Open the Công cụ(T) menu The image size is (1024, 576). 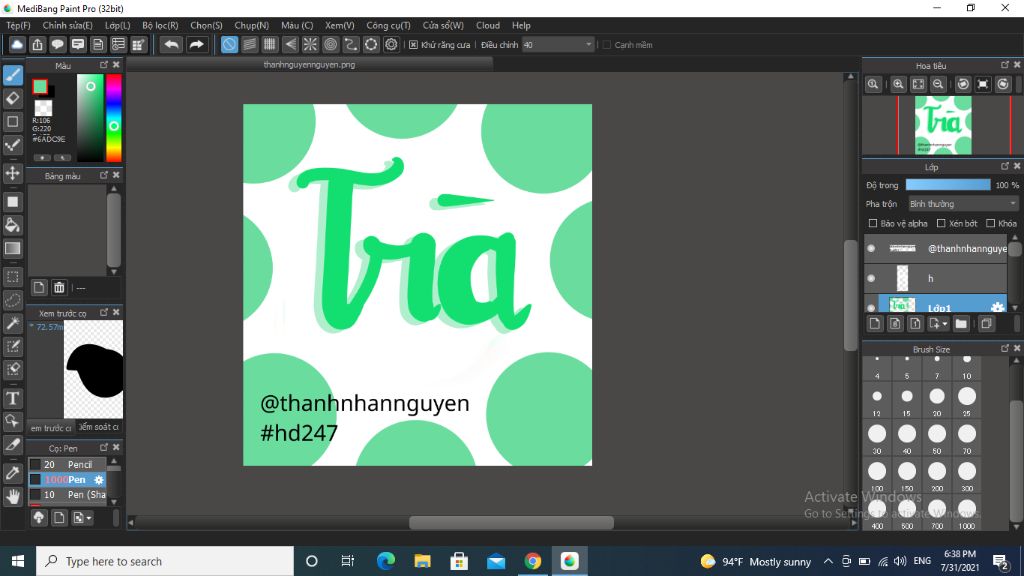[388, 25]
